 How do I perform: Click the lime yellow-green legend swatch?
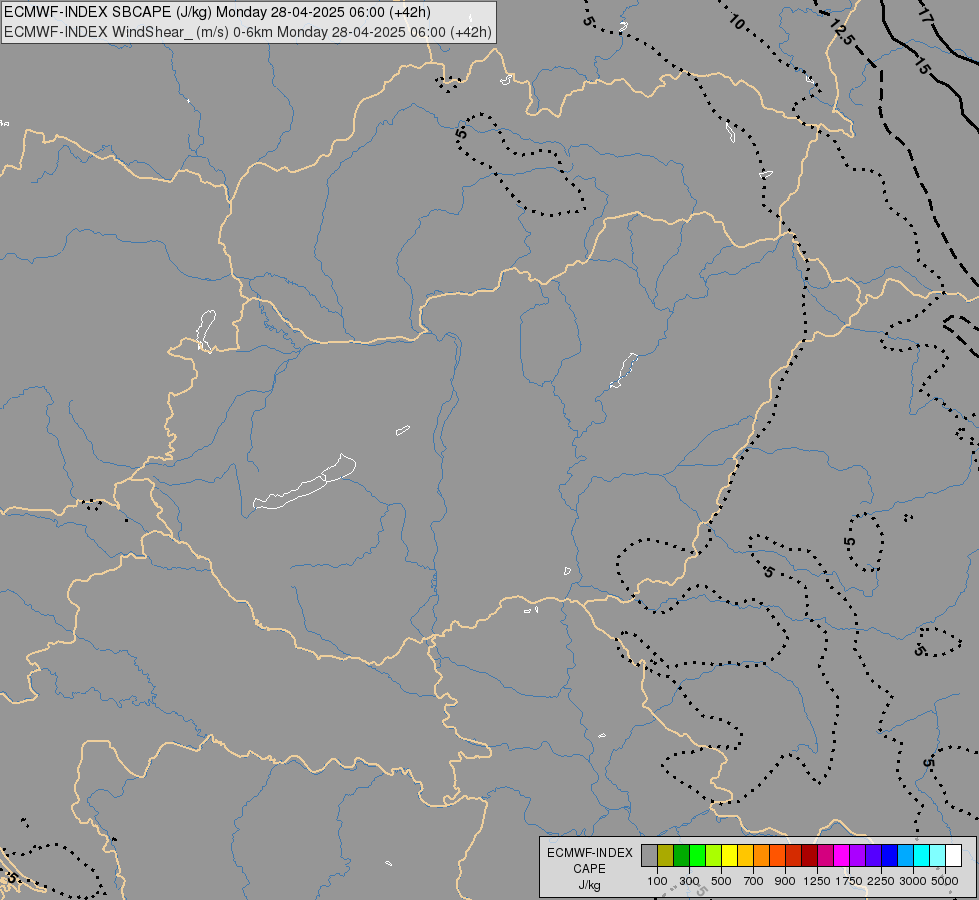pyautogui.click(x=713, y=856)
